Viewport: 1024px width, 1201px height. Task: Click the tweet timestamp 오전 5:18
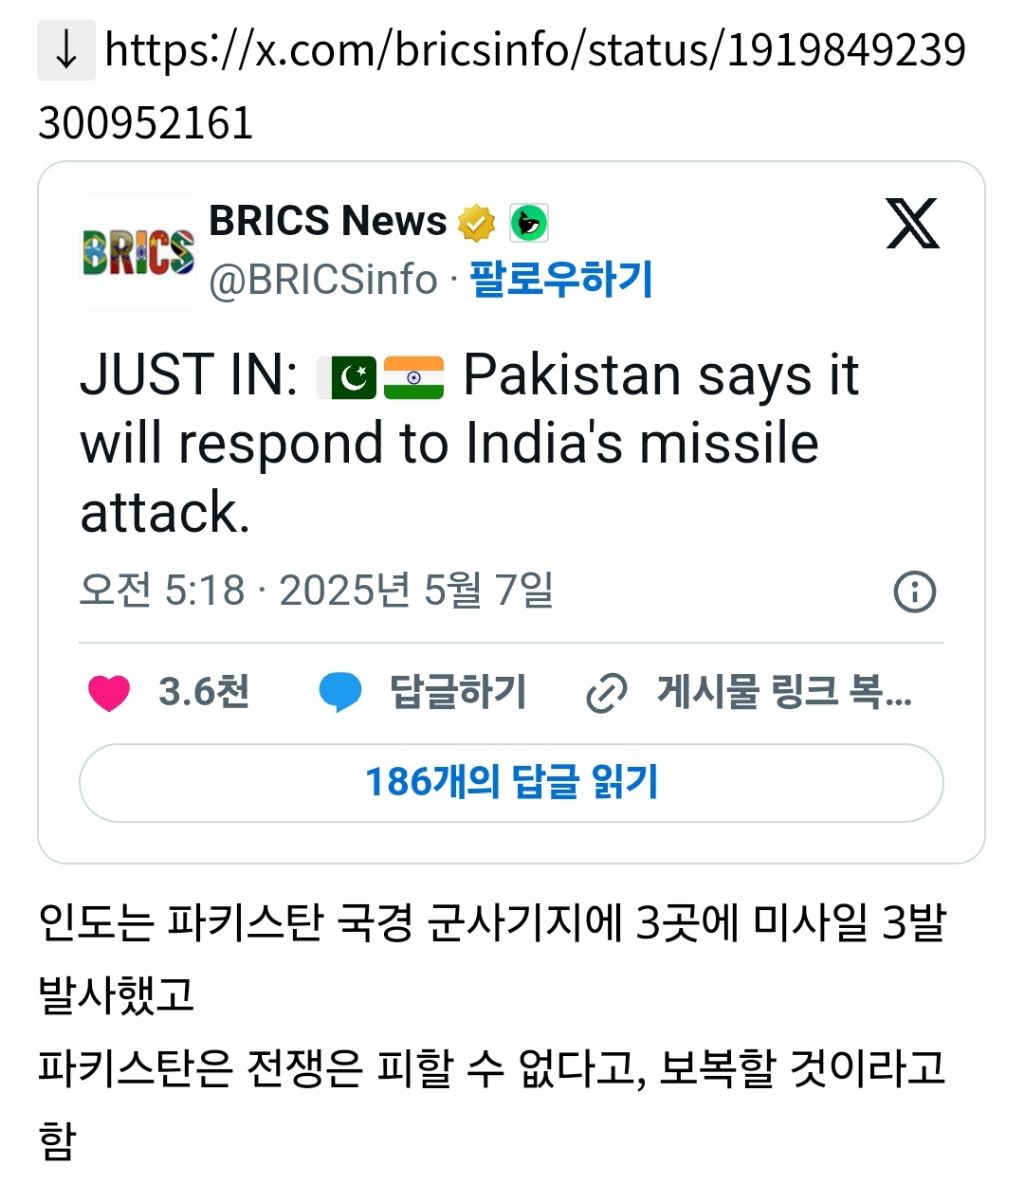click(162, 591)
